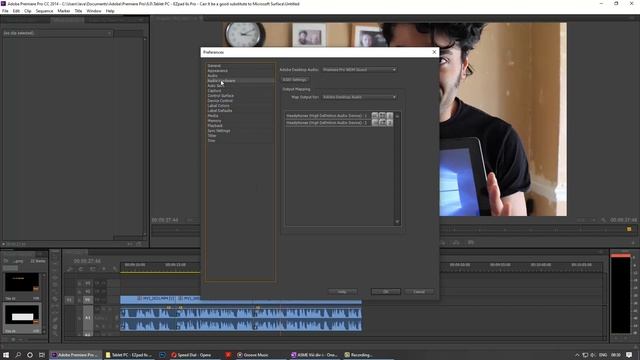Toggle A1 audio track targeting
This screenshot has height=360, width=640.
click(88, 318)
